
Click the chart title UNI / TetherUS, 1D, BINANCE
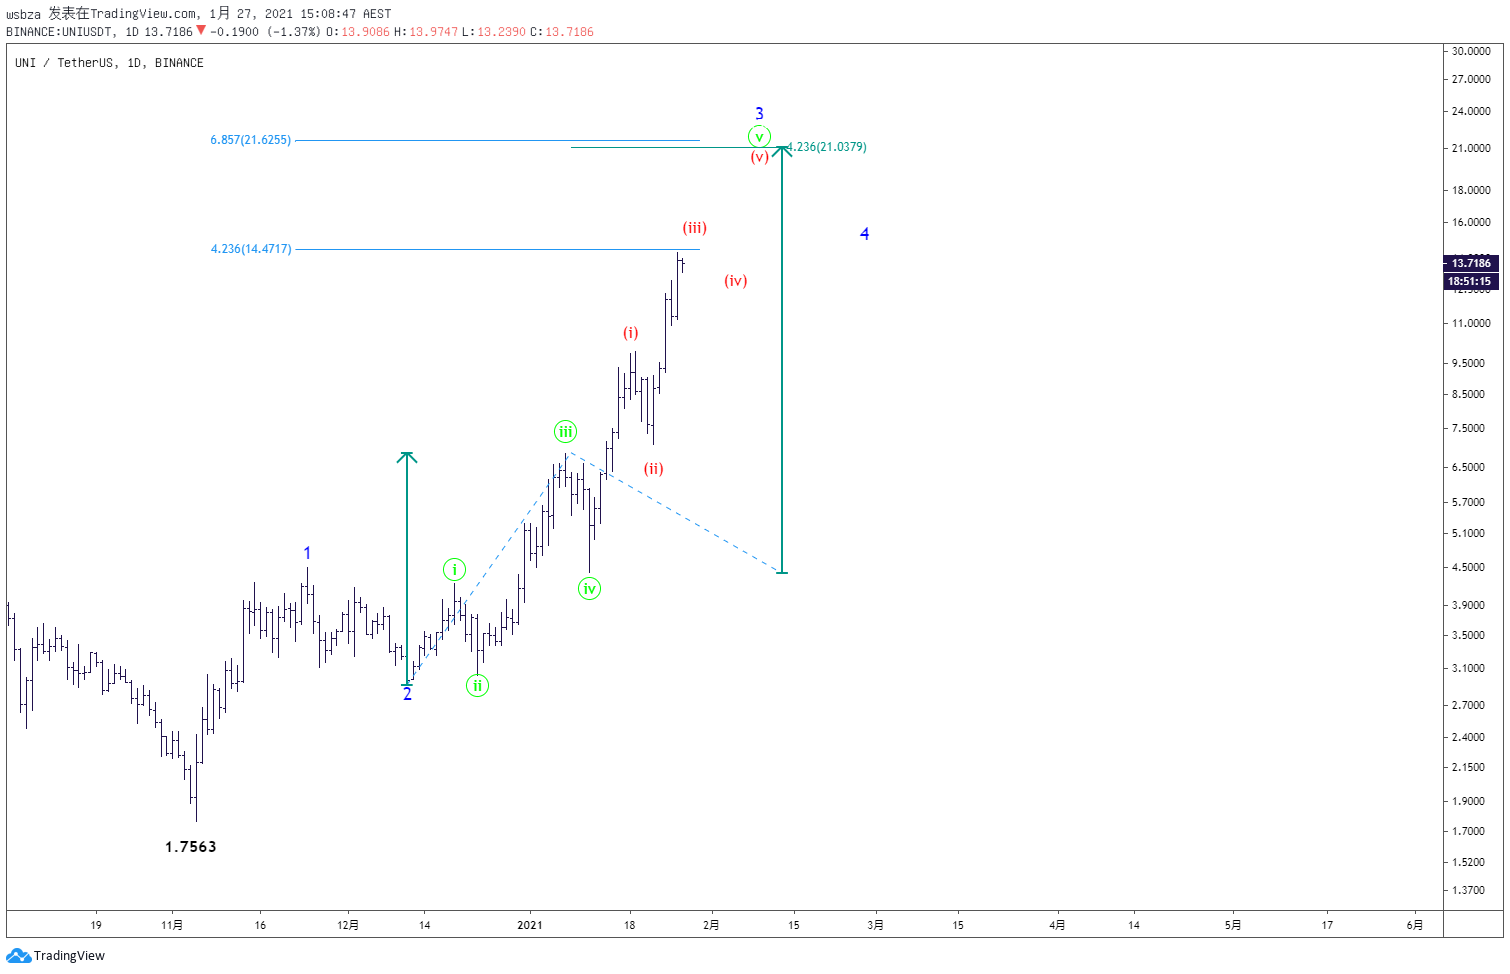[109, 63]
